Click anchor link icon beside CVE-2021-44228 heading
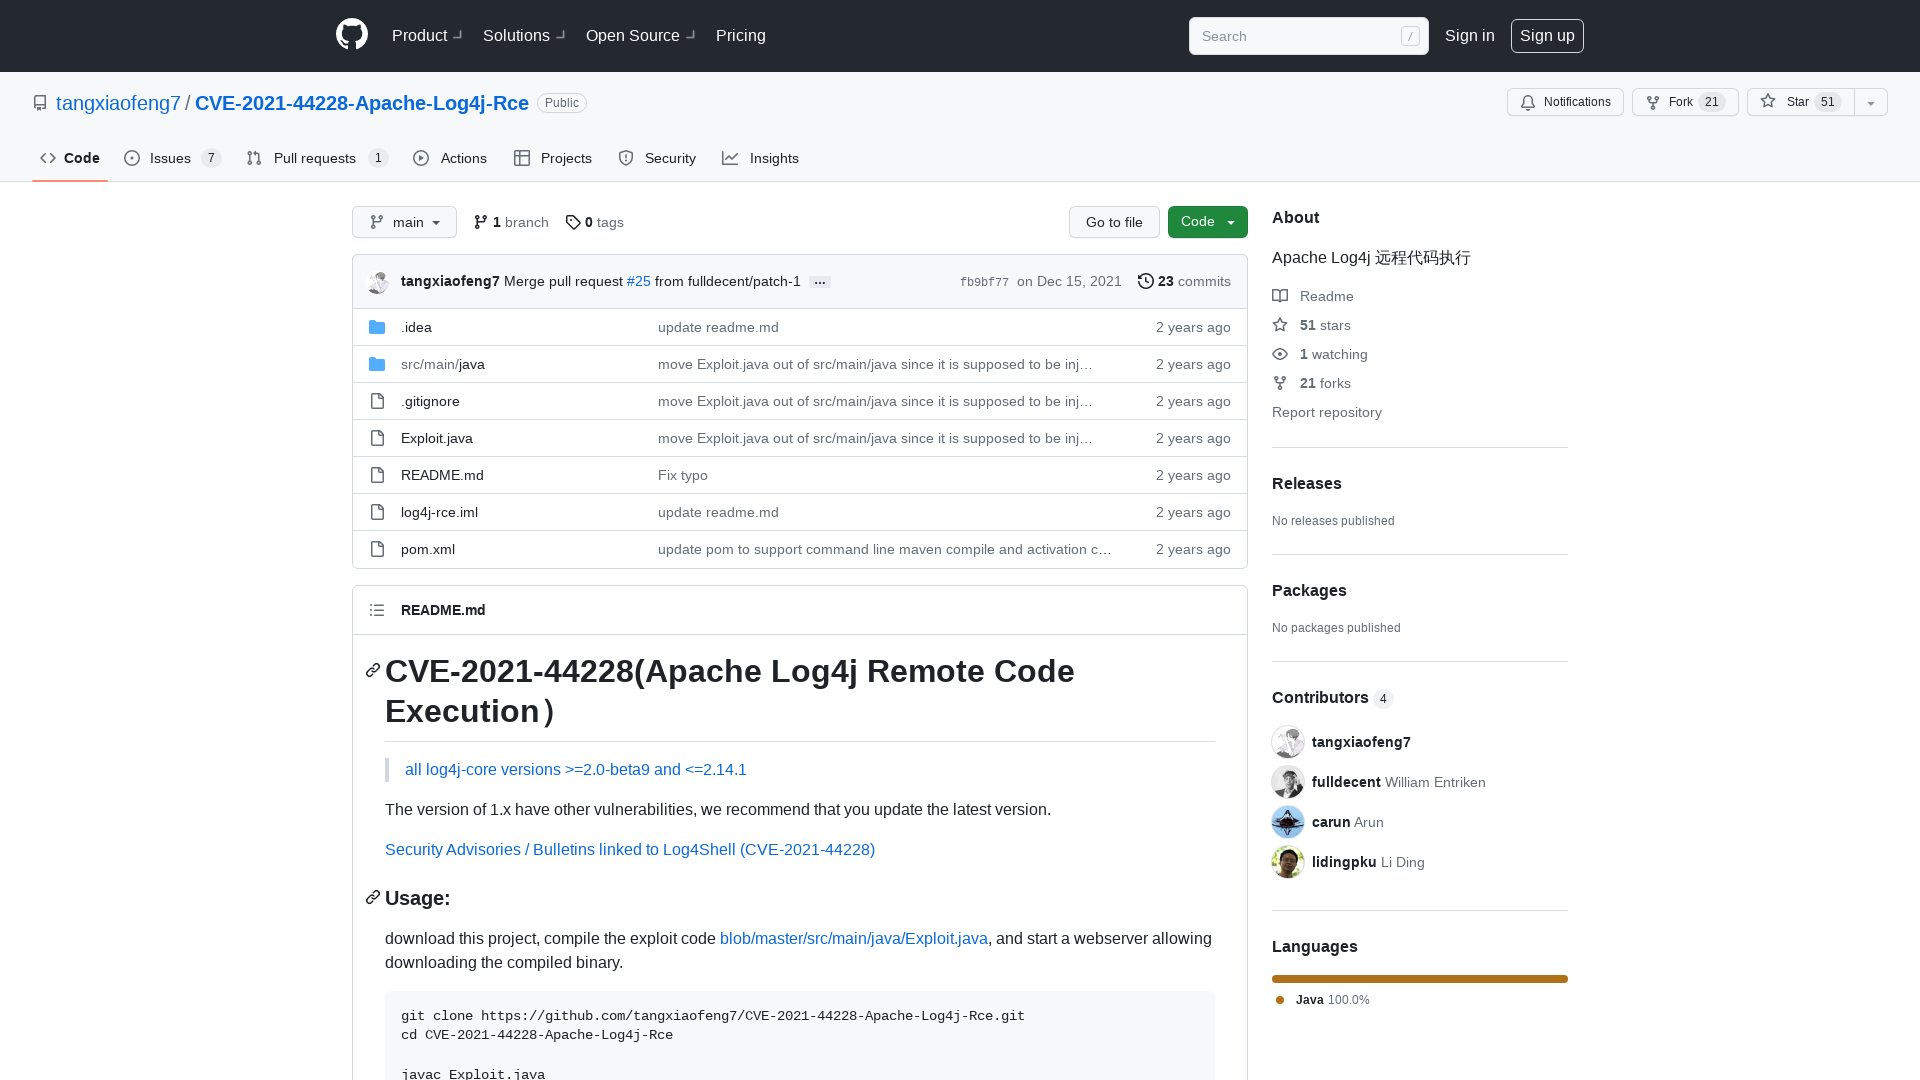This screenshot has width=1920, height=1080. (x=373, y=670)
